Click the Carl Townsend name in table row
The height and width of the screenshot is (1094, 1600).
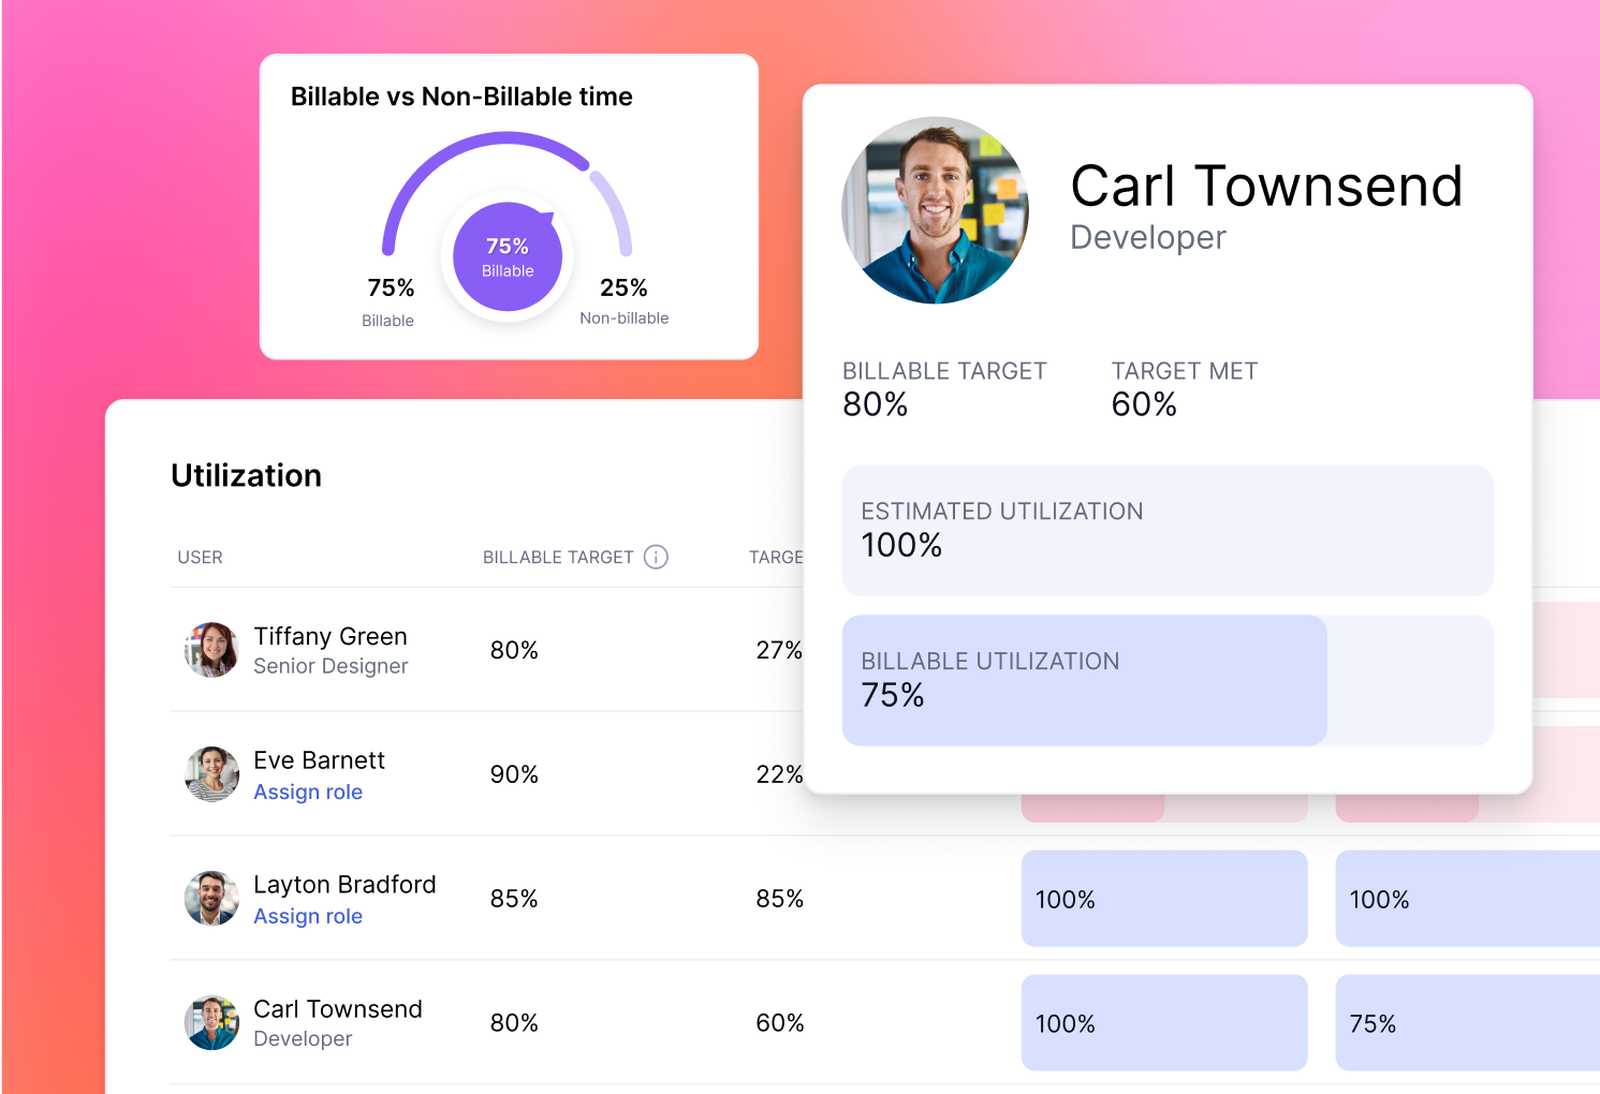[x=338, y=1009]
